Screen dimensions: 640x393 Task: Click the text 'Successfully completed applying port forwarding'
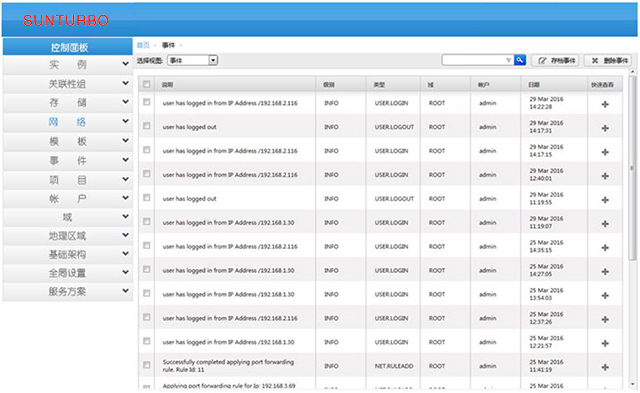coord(228,362)
